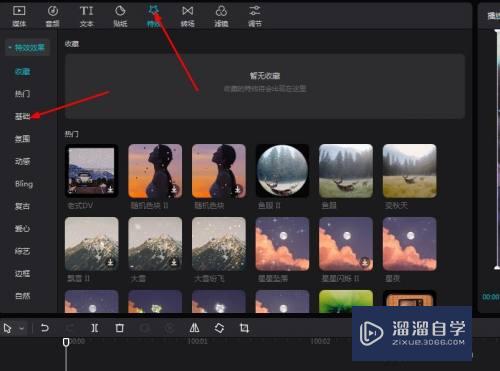
Task: Select 复古 retro category in sidebar
Action: pos(22,206)
